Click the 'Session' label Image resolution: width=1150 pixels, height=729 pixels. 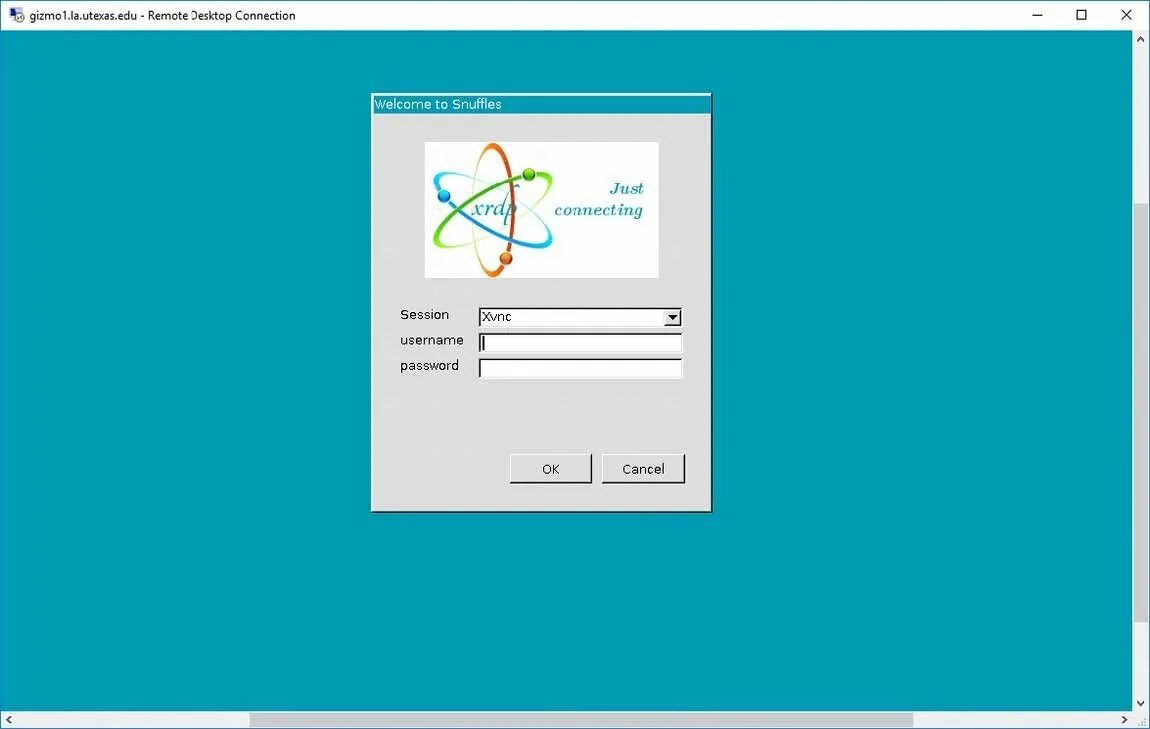(x=424, y=315)
